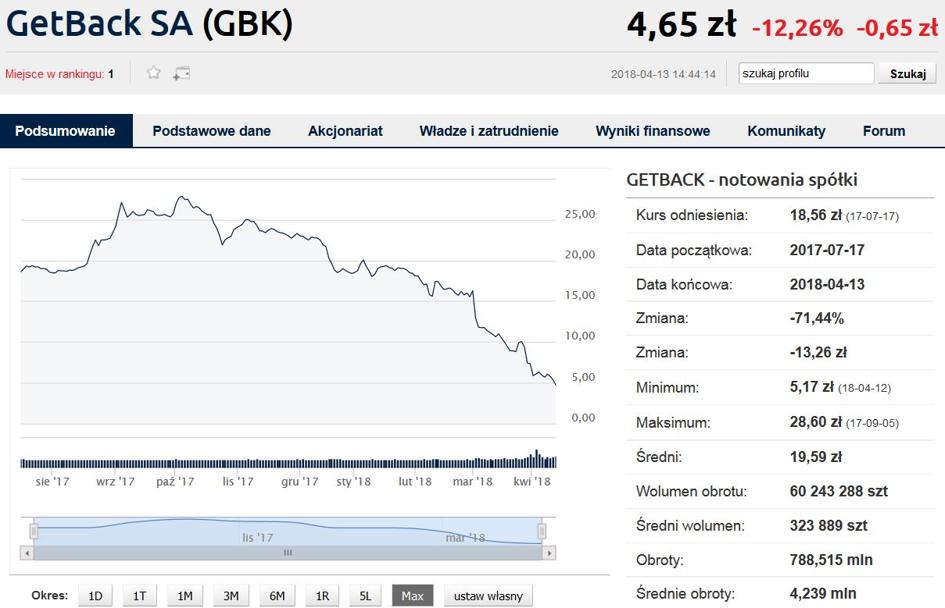945x608 pixels.
Task: Focus the szukaj profilu search field
Action: (806, 74)
